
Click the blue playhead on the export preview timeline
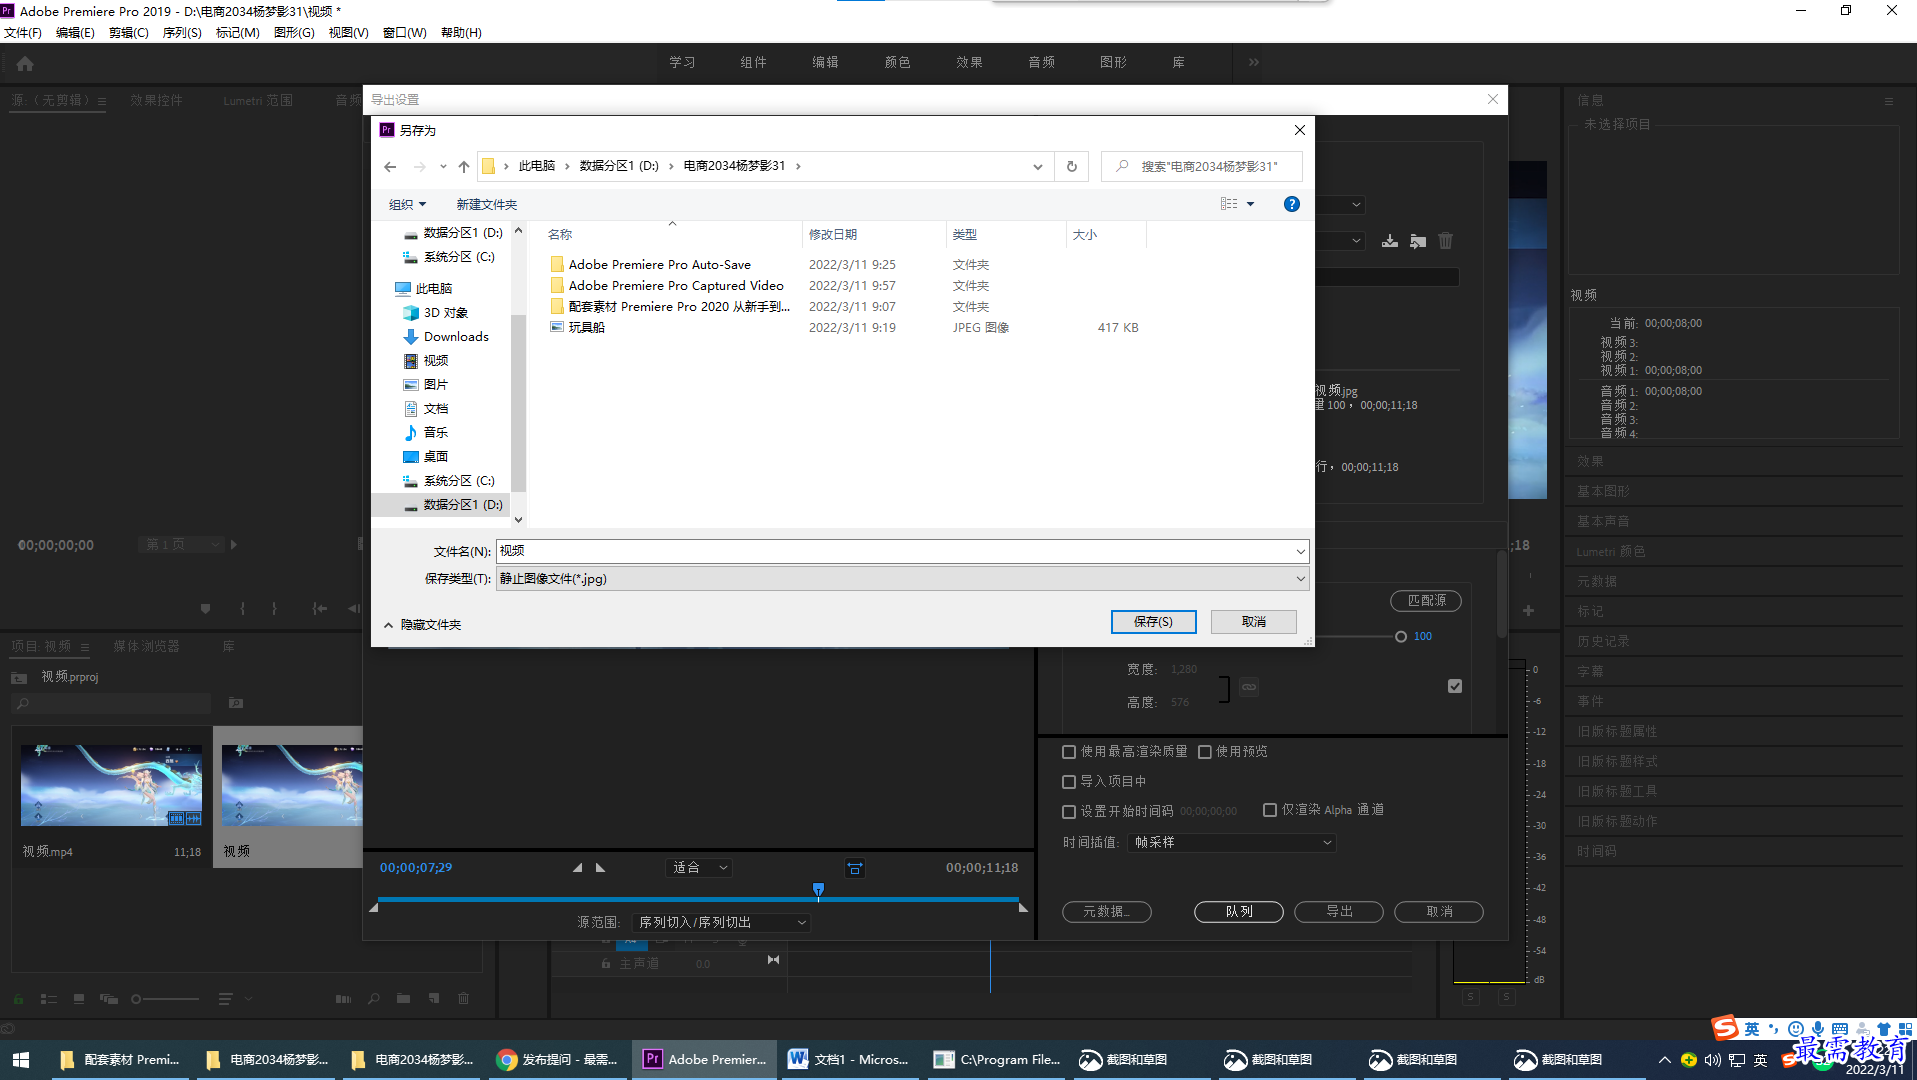(x=818, y=890)
